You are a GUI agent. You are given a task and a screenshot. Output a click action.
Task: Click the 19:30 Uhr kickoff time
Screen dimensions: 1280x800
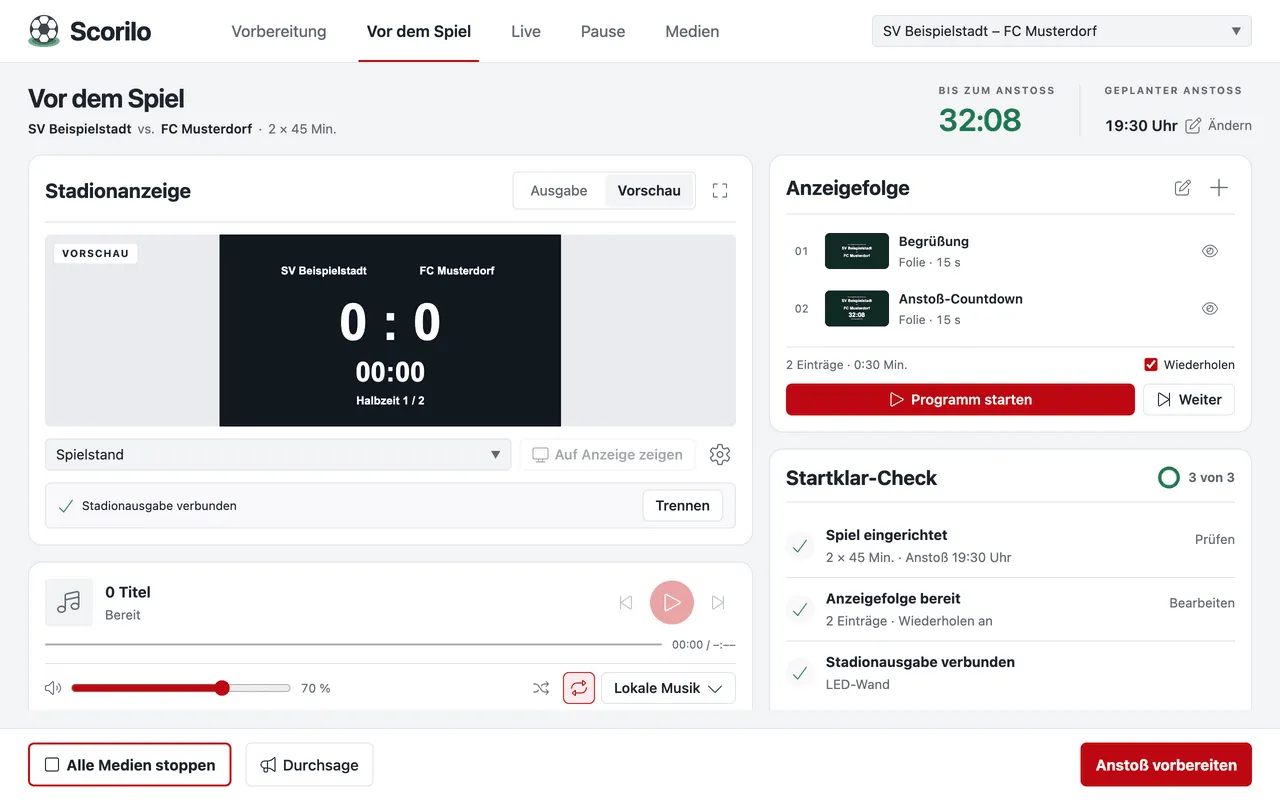pyautogui.click(x=1141, y=126)
